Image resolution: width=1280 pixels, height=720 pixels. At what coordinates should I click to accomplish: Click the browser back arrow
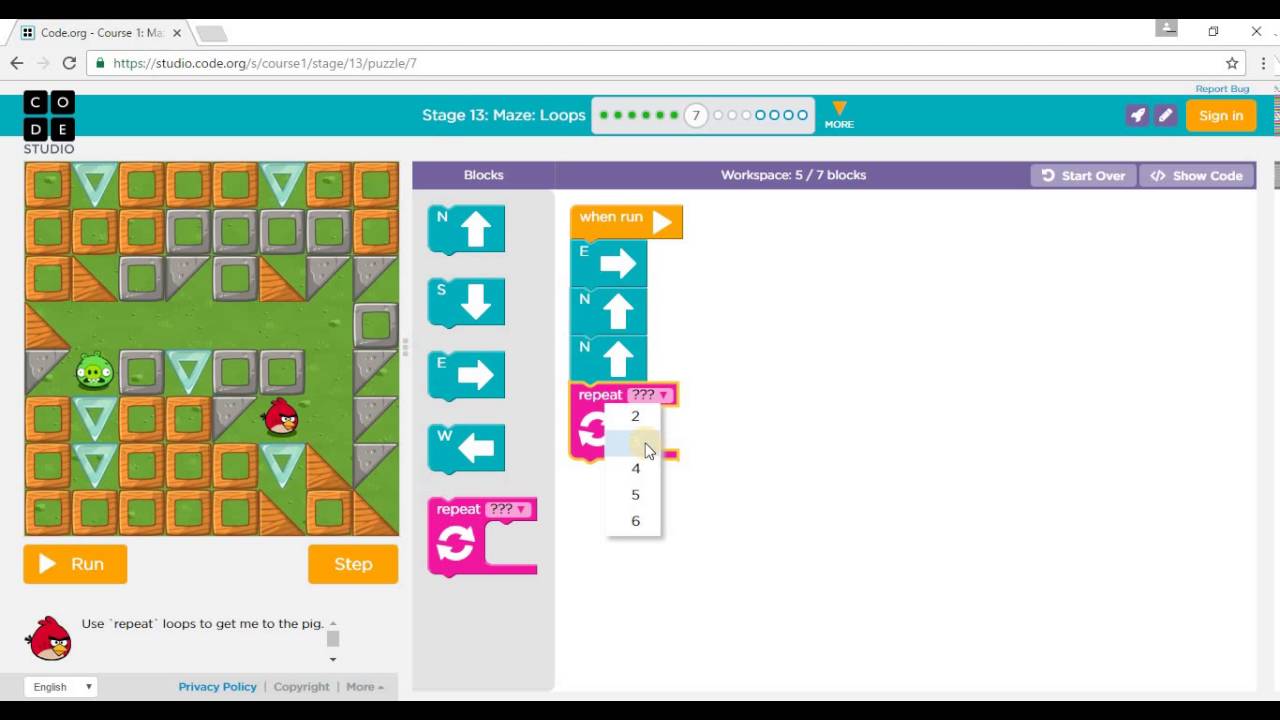point(17,63)
